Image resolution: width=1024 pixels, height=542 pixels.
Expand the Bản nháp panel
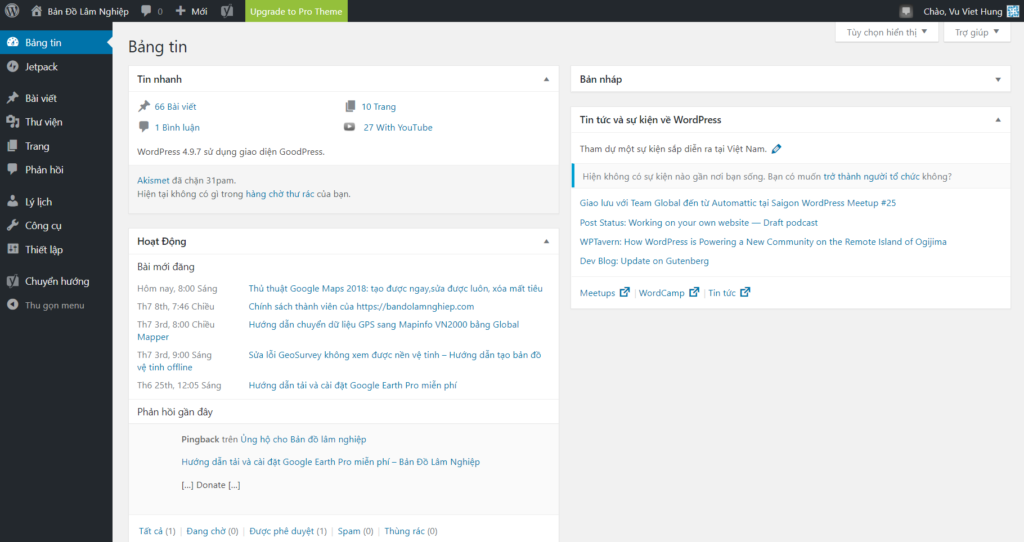click(x=998, y=79)
